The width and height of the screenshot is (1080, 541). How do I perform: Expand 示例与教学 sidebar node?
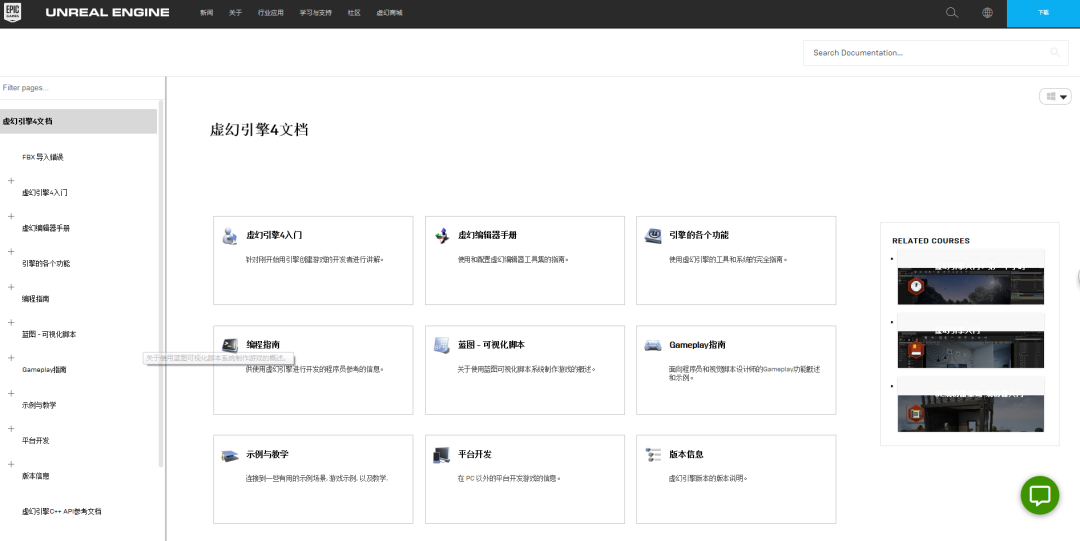pos(11,394)
